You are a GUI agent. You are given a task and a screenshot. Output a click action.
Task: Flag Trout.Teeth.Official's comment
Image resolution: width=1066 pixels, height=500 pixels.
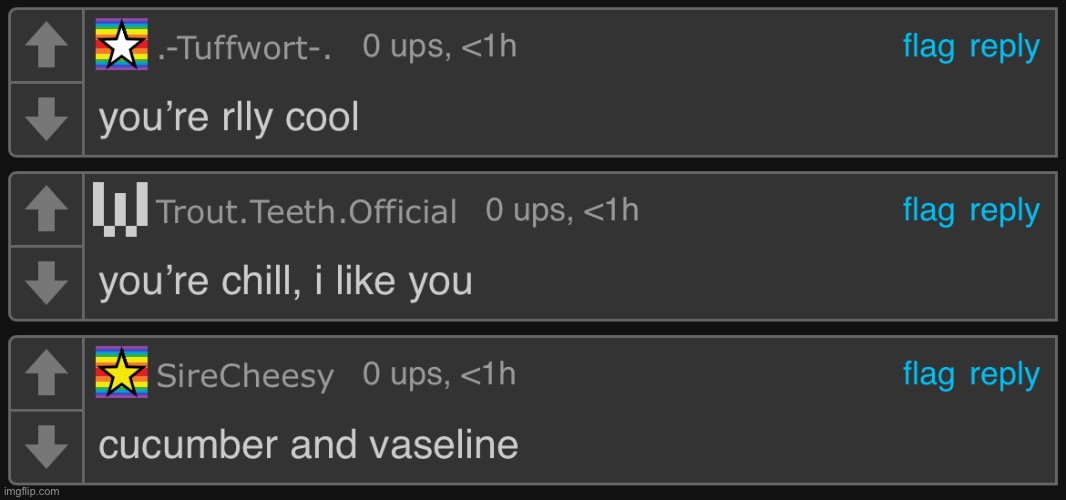point(930,210)
